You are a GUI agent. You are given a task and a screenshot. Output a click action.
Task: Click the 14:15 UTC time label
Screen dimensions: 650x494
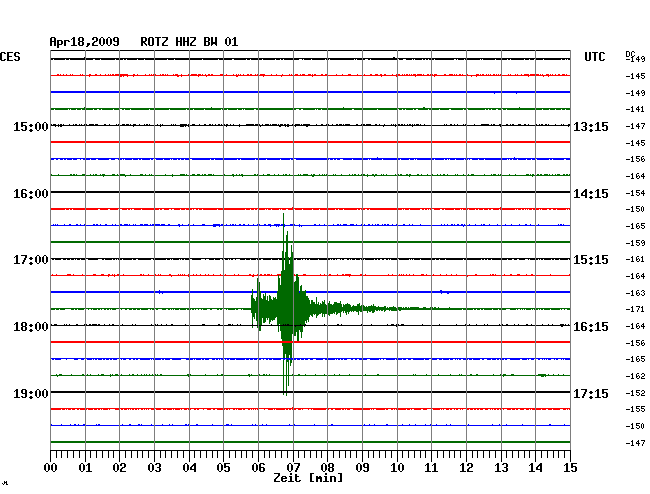[x=591, y=194]
